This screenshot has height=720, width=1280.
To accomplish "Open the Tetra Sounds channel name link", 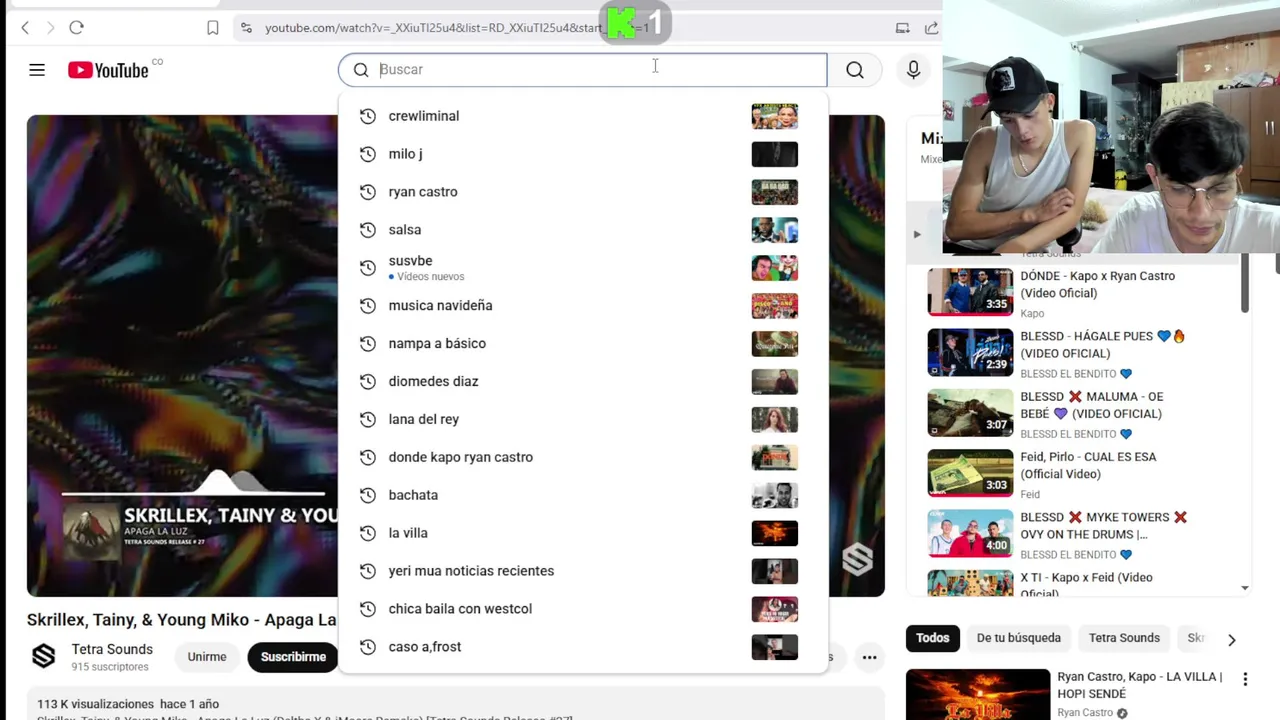I will tap(112, 649).
